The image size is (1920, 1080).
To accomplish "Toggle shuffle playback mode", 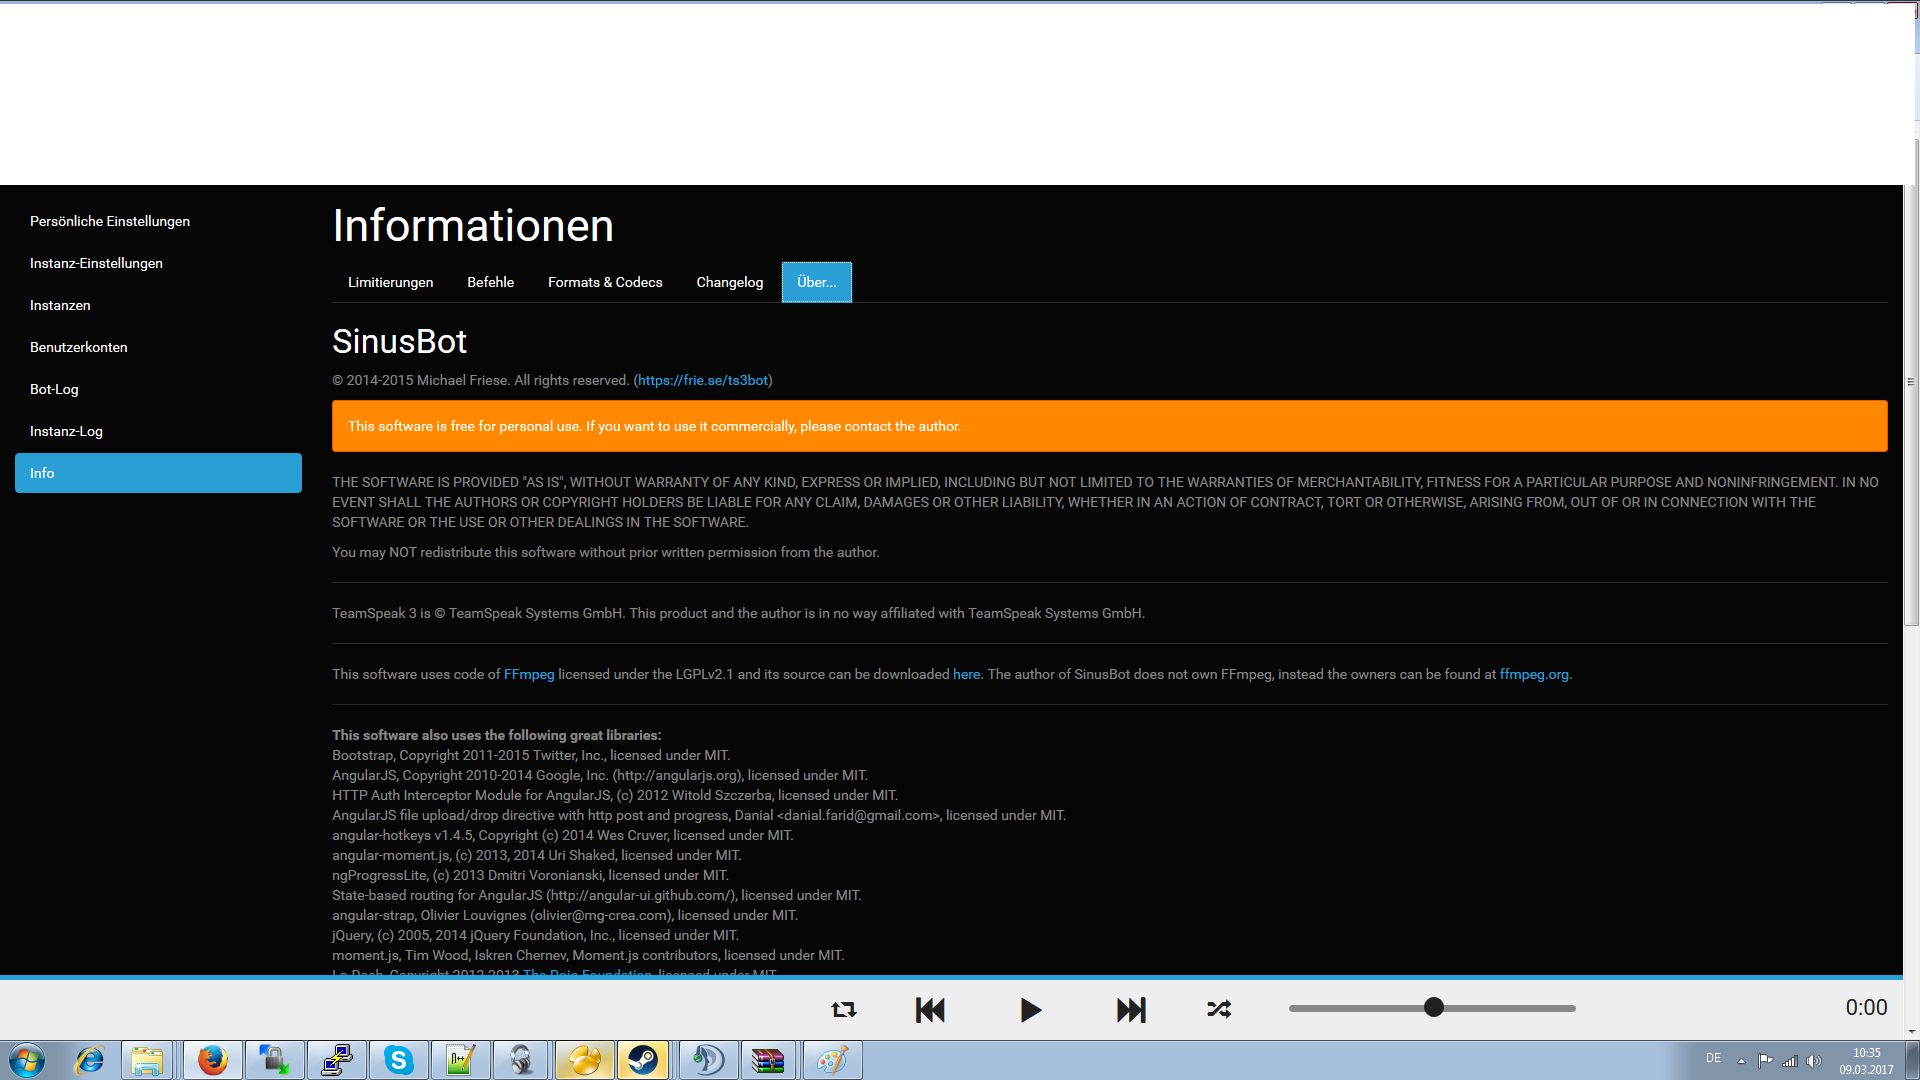I will pyautogui.click(x=1219, y=1010).
